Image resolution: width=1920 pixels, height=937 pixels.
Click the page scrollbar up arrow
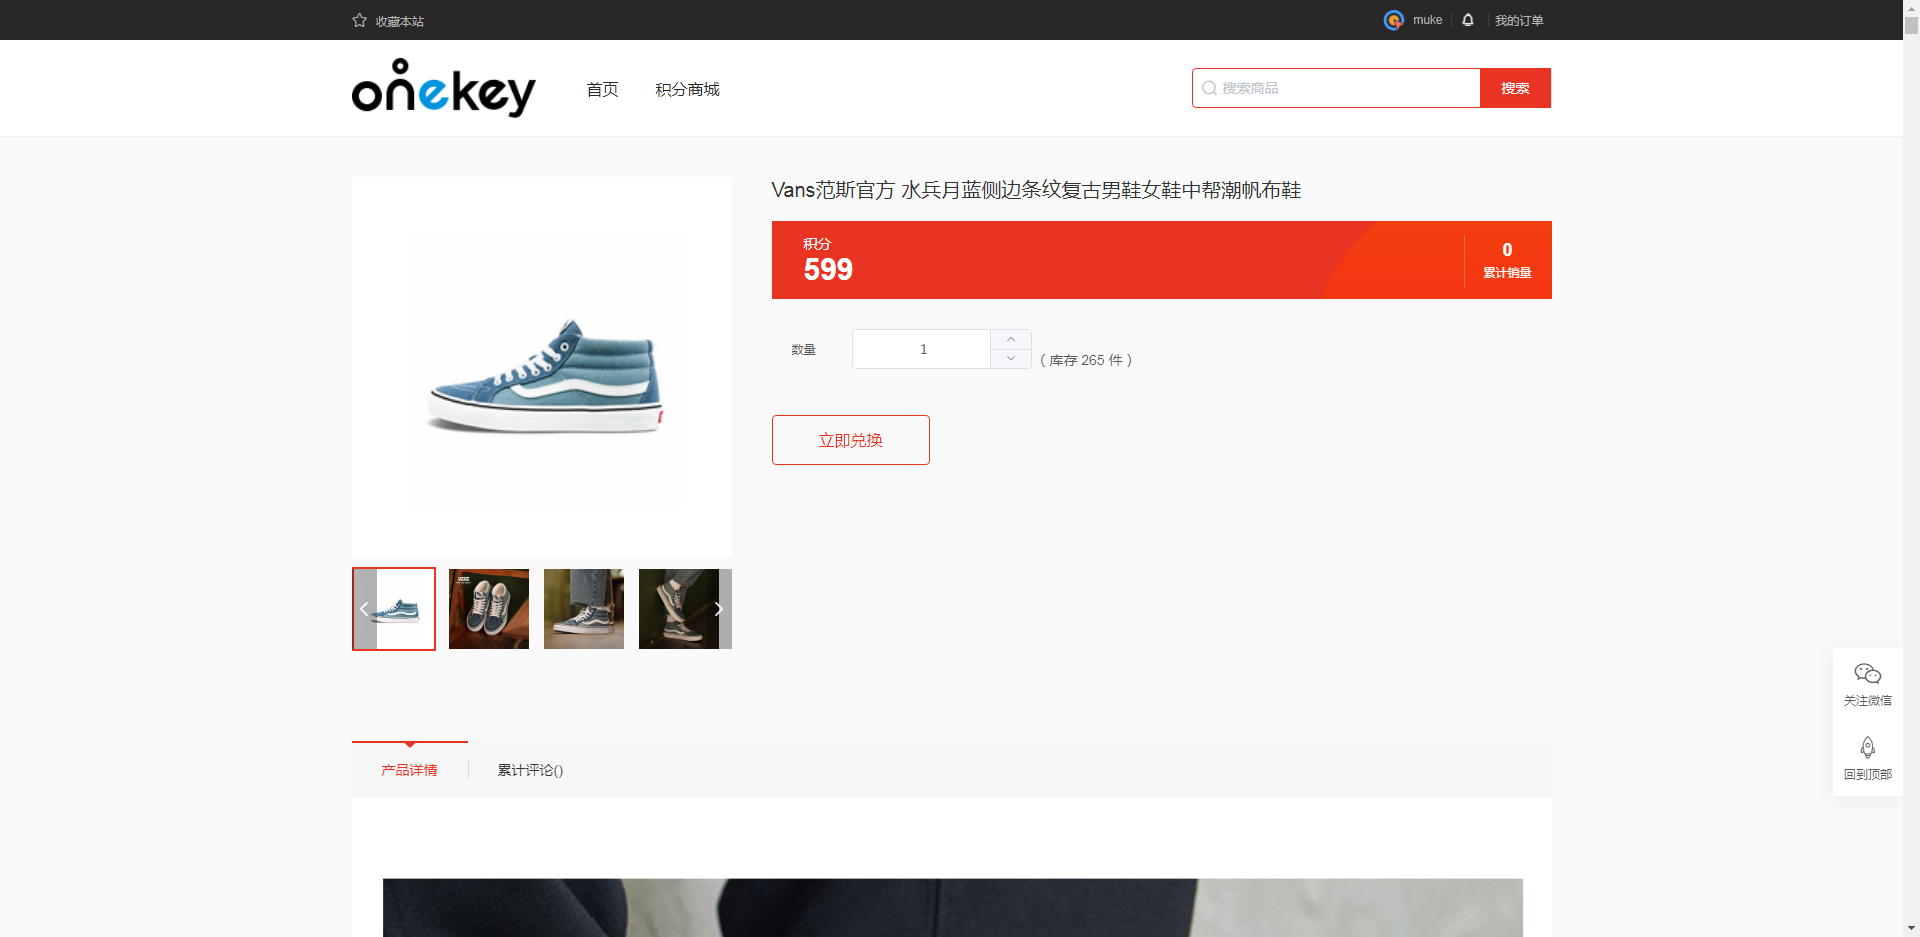(1911, 8)
